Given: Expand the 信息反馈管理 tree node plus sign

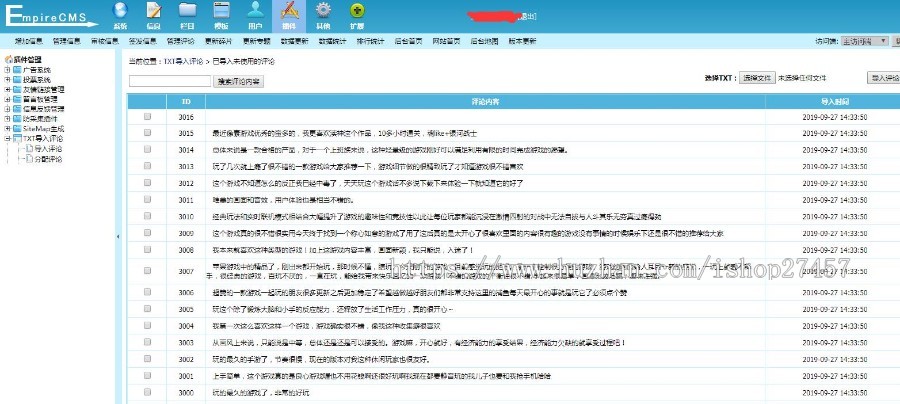Looking at the screenshot, I should pos(7,108).
